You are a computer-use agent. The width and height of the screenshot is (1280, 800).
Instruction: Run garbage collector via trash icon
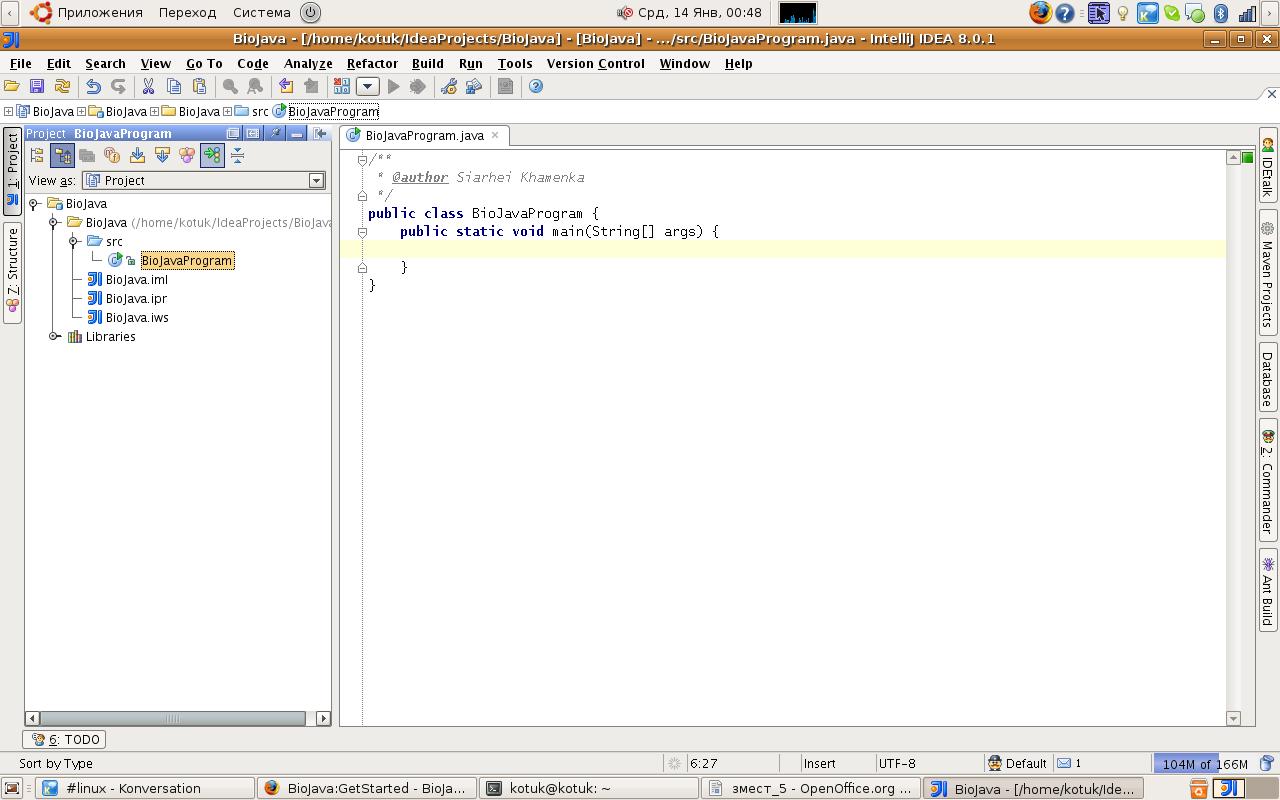[x=1267, y=764]
